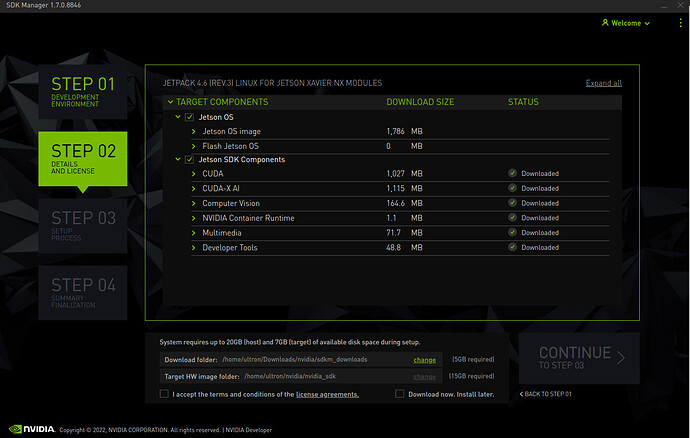This screenshot has width=690, height=438.
Task: Click Continue to Step 03 button
Action: point(579,358)
